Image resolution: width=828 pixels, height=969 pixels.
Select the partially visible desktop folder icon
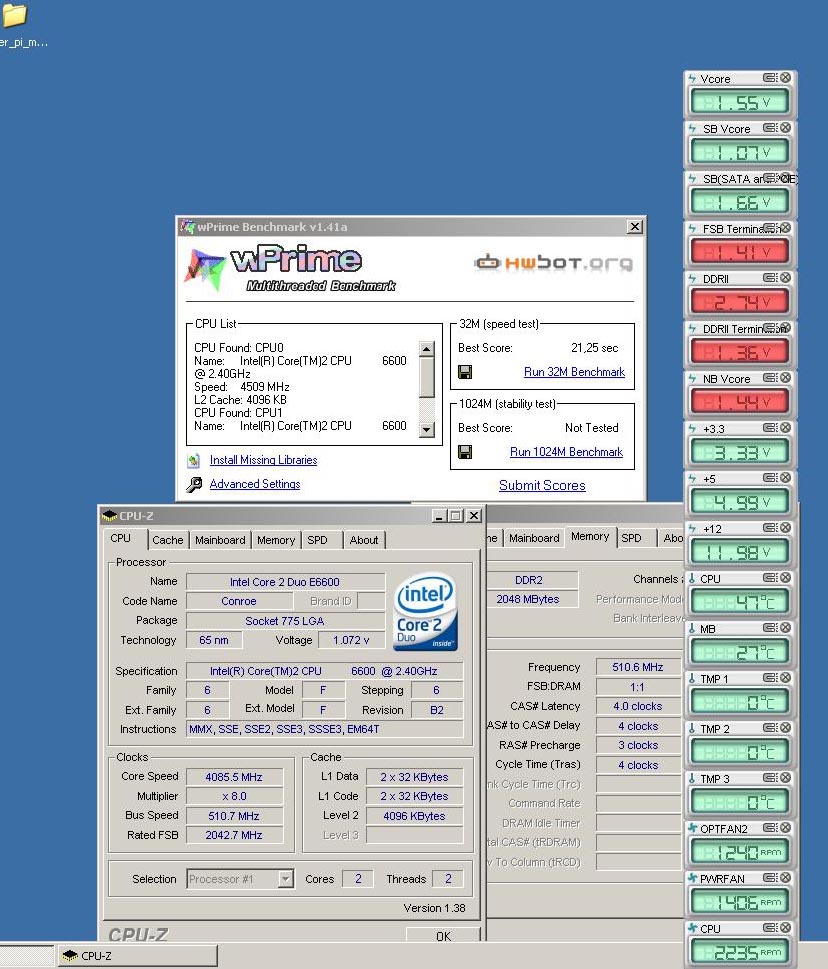[14, 15]
